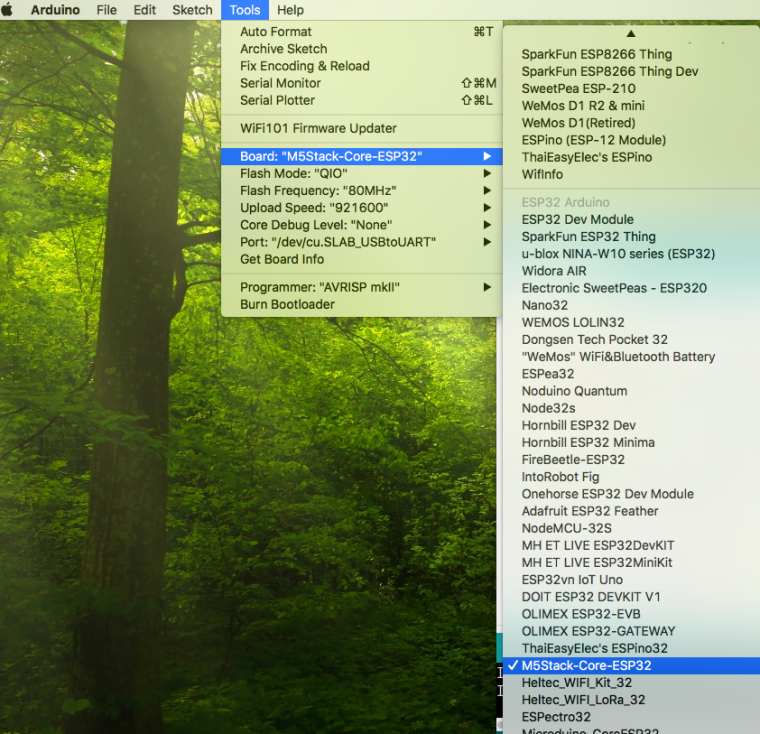Expand the Core Debug Level submenu
The height and width of the screenshot is (734, 760).
click(x=362, y=225)
